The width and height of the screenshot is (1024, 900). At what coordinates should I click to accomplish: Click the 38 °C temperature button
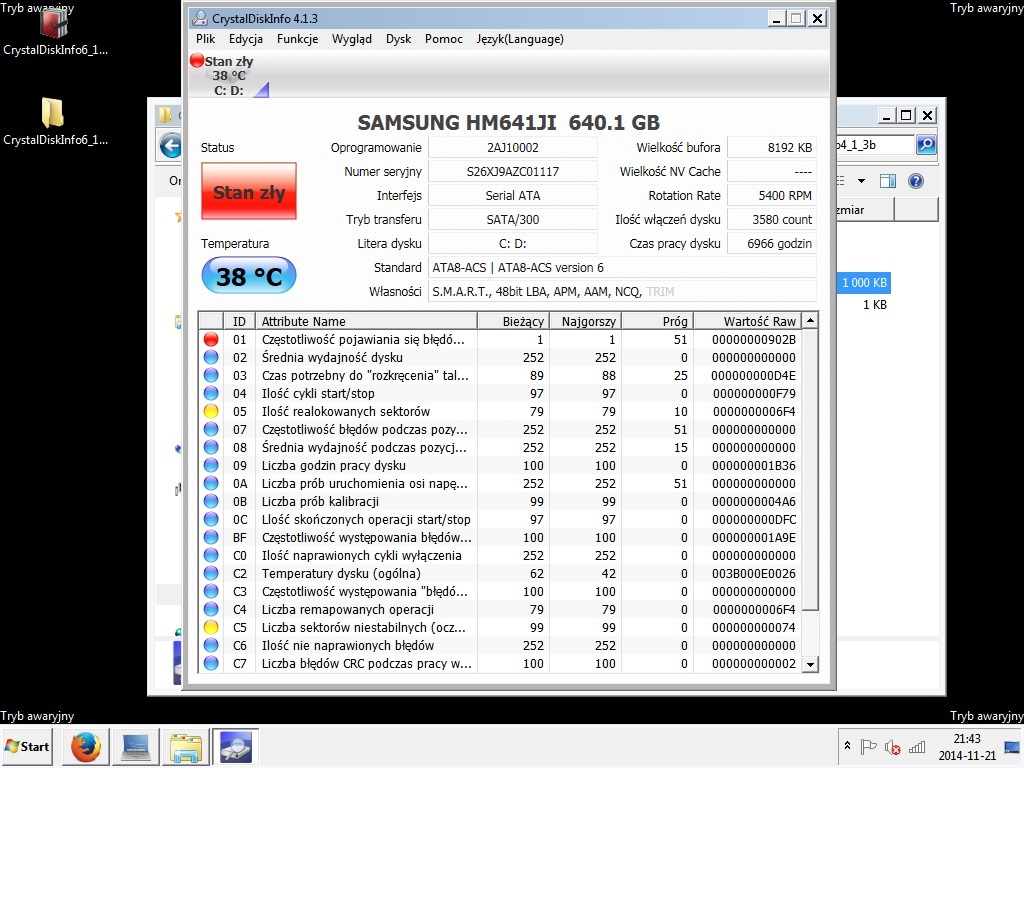[x=249, y=276]
